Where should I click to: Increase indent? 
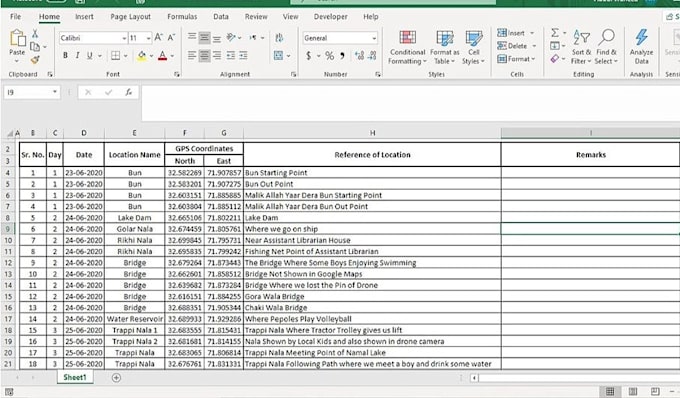[243, 55]
